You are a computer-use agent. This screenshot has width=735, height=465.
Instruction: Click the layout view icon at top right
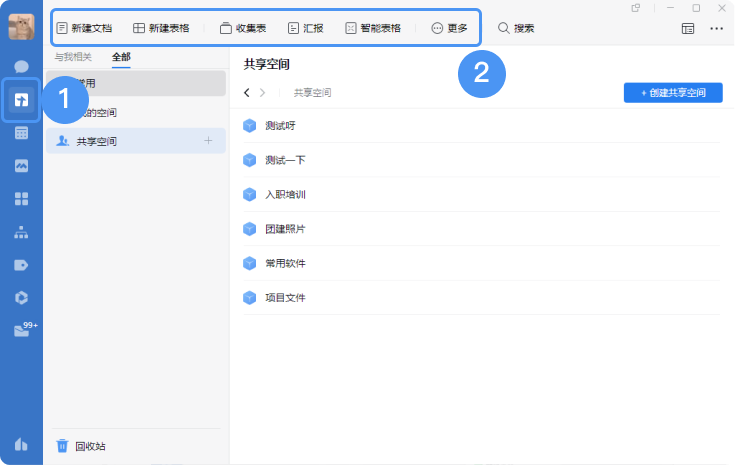(688, 28)
